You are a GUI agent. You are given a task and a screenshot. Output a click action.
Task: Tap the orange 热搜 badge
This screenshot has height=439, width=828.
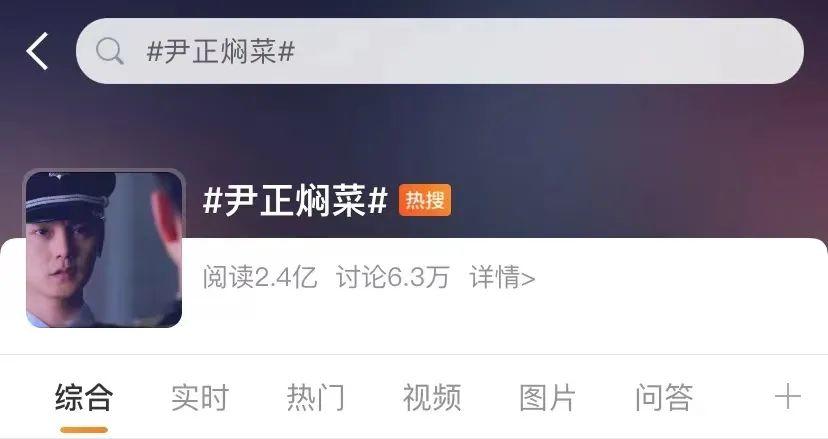(425, 200)
